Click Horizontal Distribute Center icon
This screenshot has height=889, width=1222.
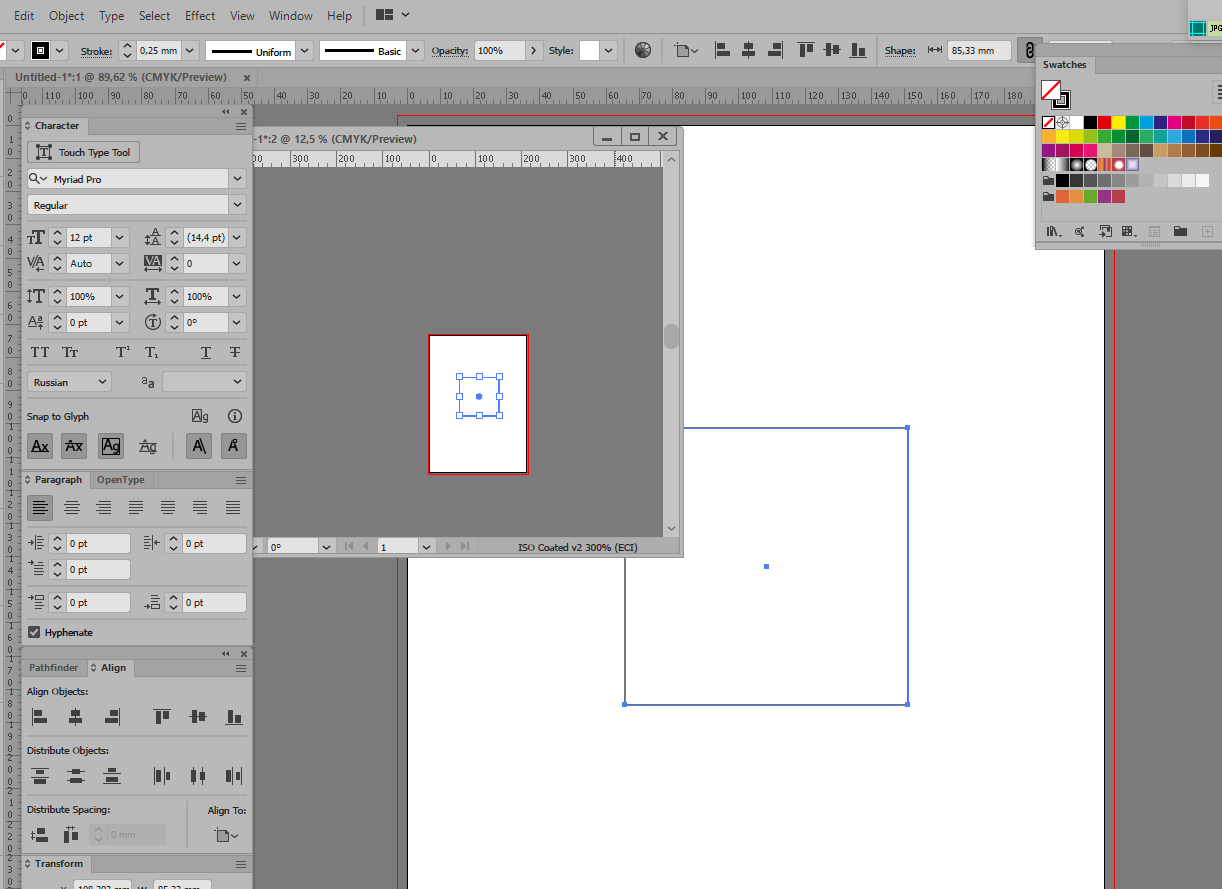[198, 775]
